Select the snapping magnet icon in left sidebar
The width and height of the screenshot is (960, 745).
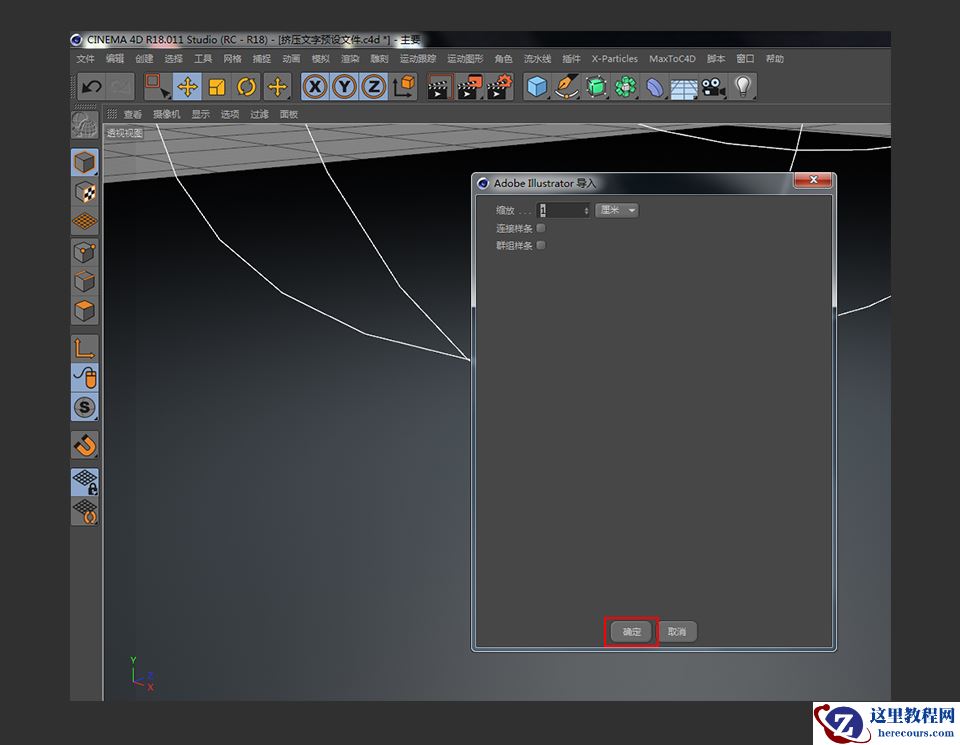tap(84, 446)
